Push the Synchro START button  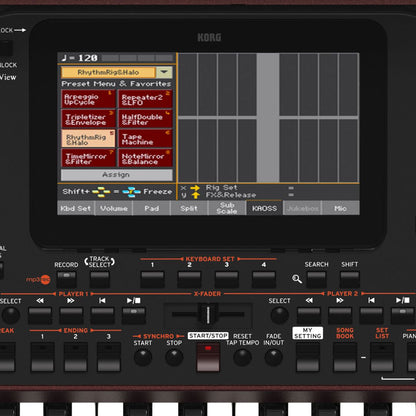[143, 357]
